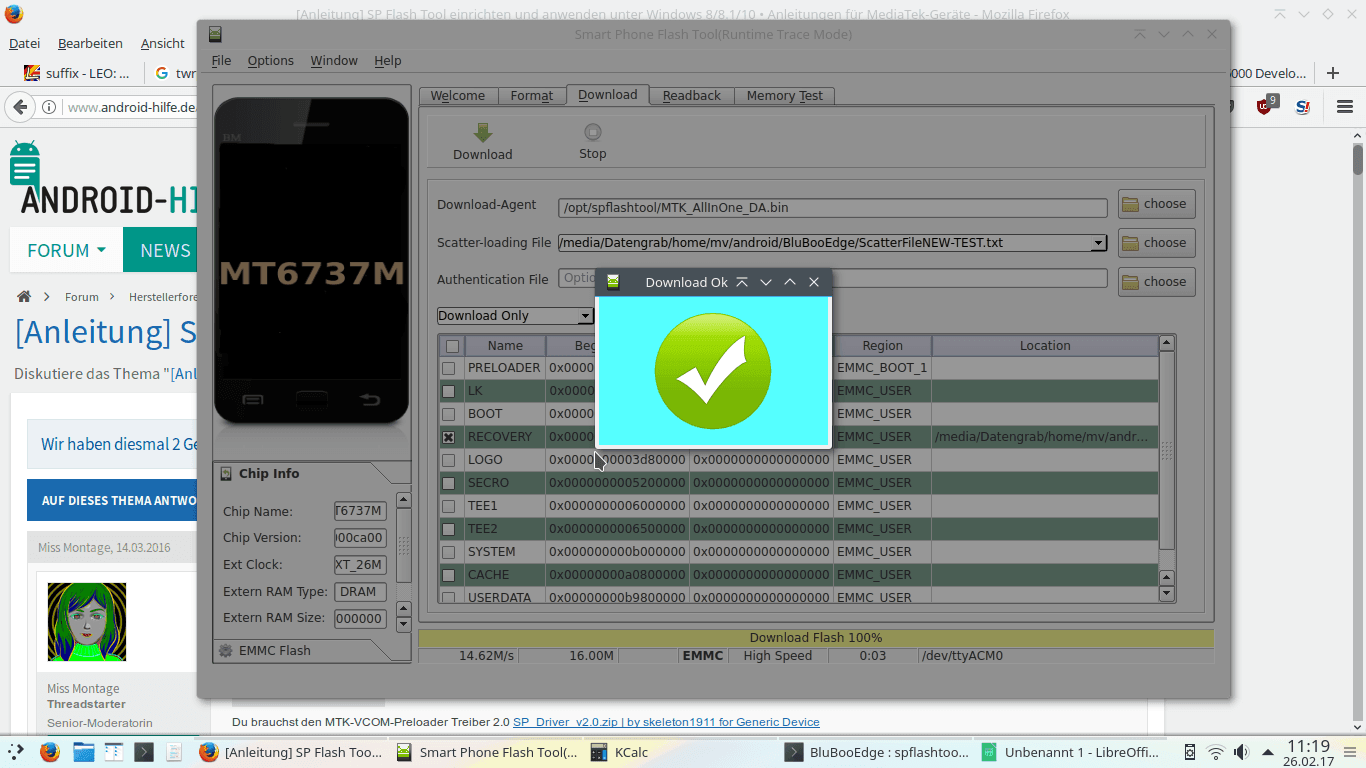
Task: Open the KDE application launcher
Action: pyautogui.click(x=14, y=752)
